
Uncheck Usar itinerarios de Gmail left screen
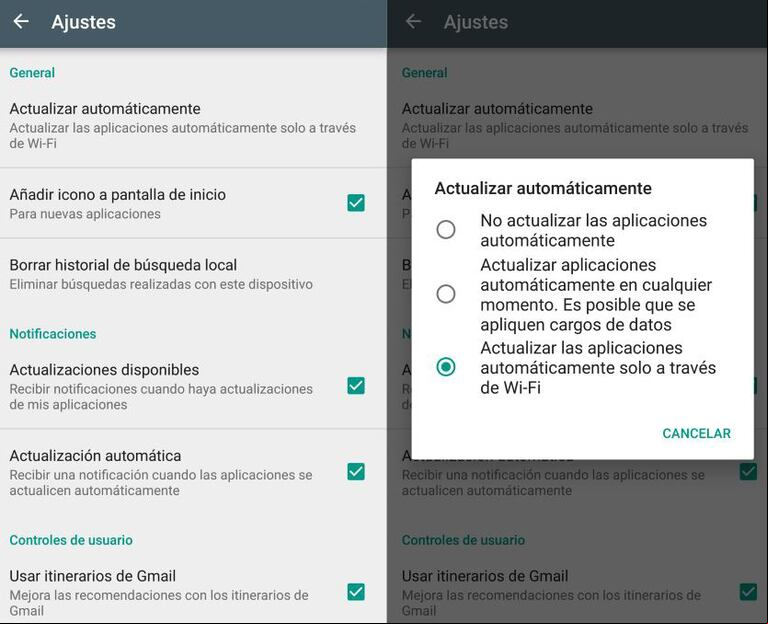pyautogui.click(x=356, y=592)
